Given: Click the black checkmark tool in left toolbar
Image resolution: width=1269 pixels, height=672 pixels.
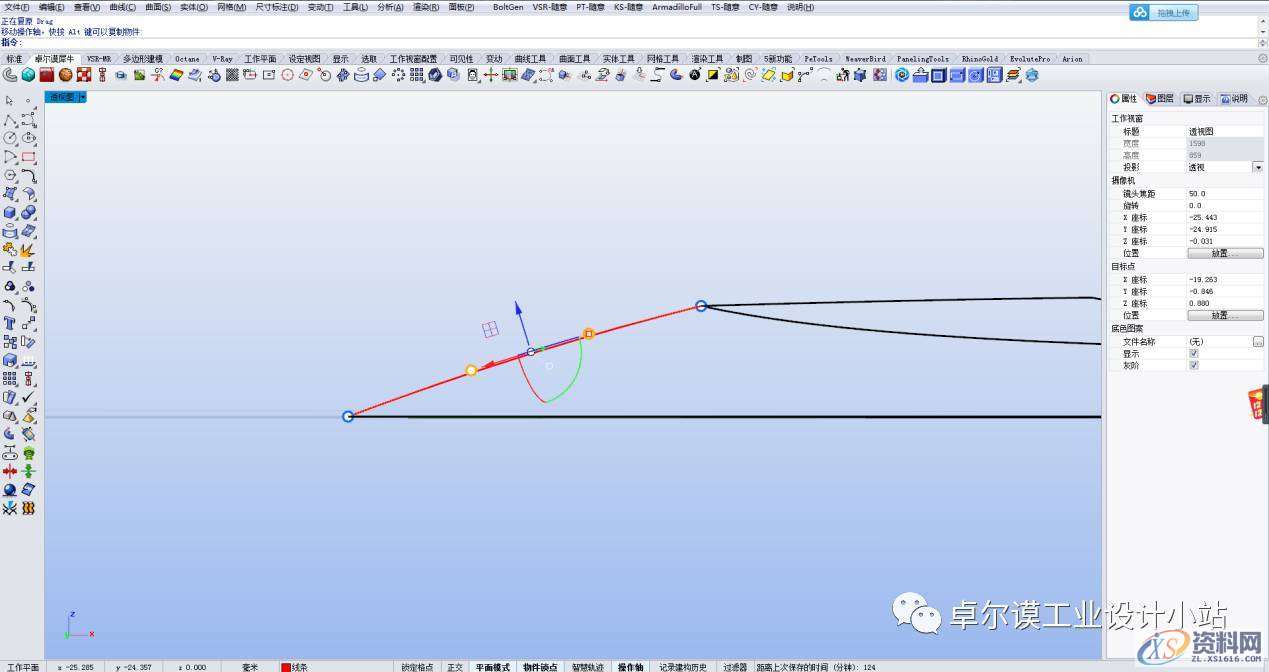Looking at the screenshot, I should click(x=29, y=397).
